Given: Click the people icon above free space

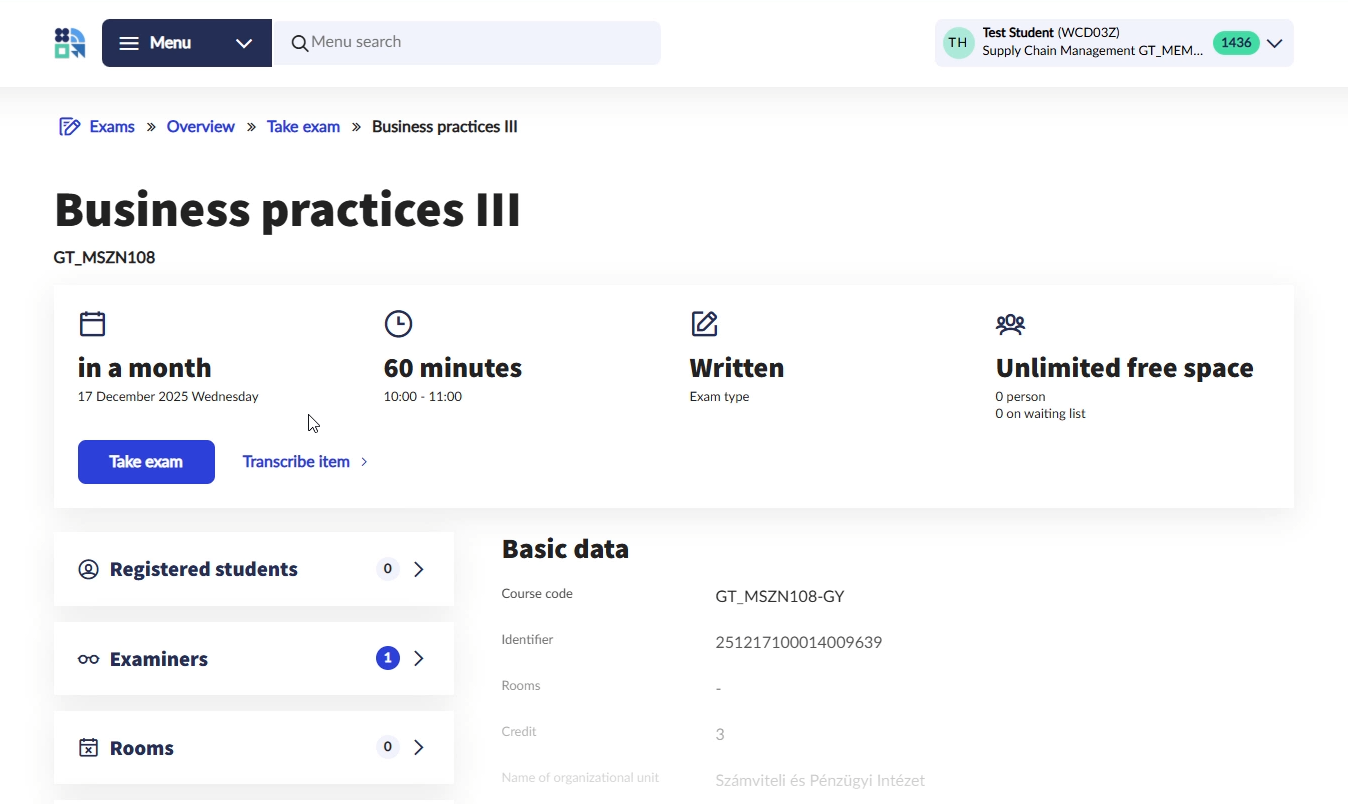Looking at the screenshot, I should (x=1010, y=324).
